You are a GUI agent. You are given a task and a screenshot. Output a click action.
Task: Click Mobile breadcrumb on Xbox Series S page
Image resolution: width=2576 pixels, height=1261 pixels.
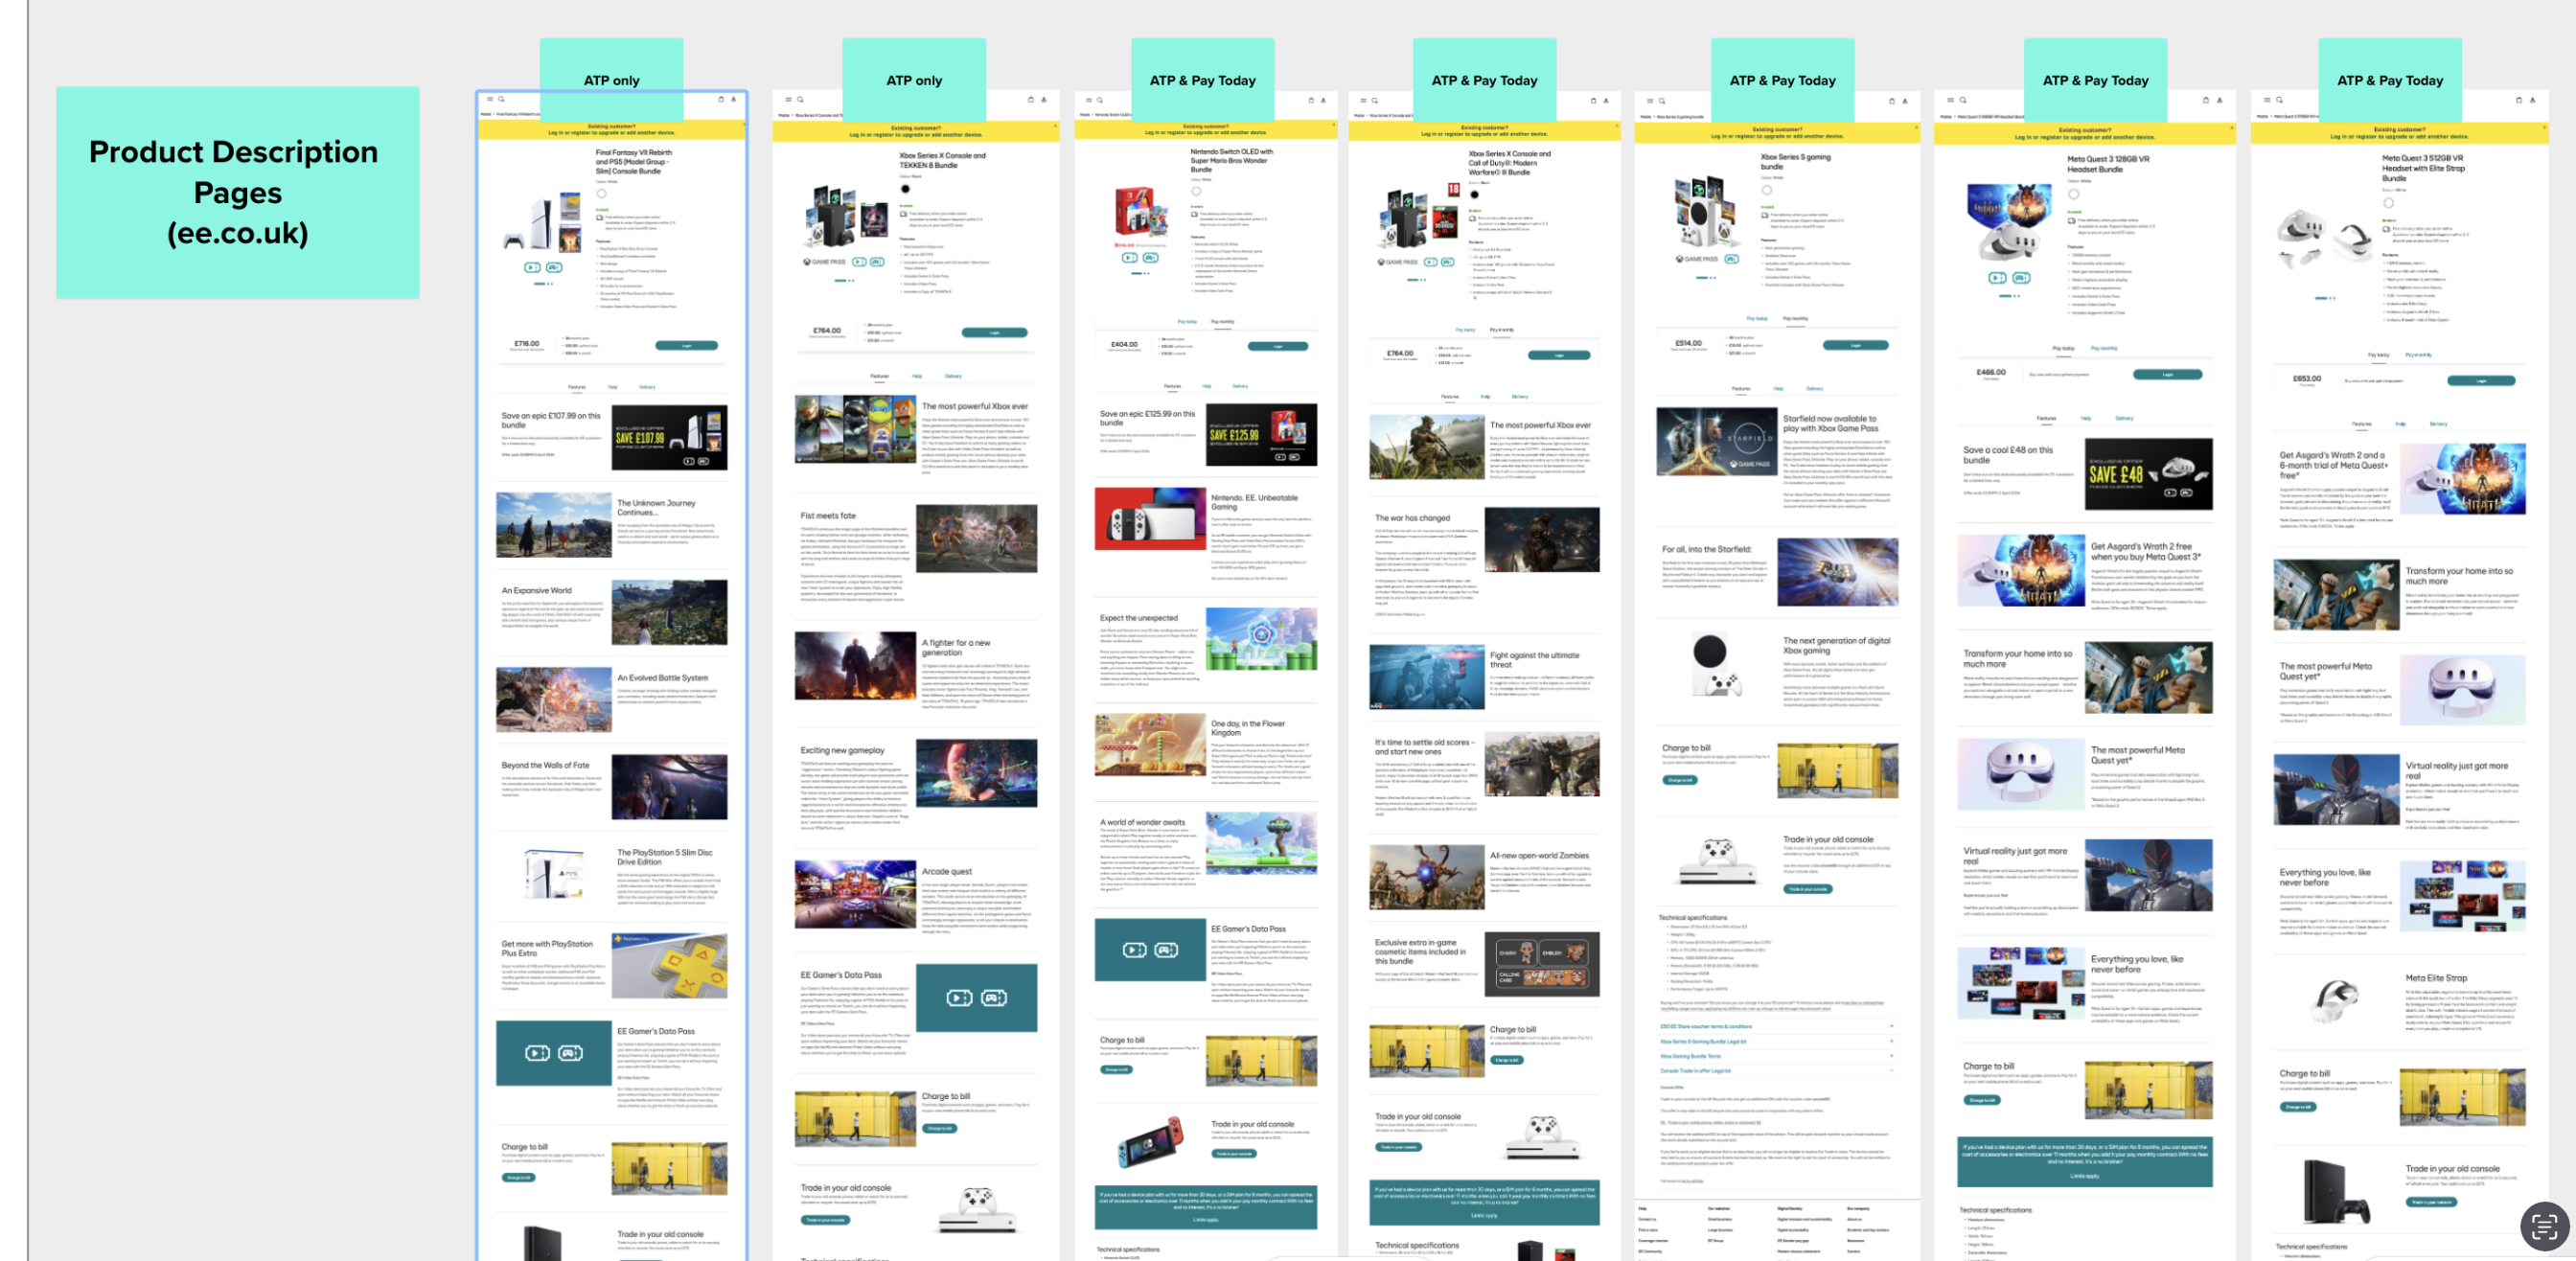(x=1645, y=116)
